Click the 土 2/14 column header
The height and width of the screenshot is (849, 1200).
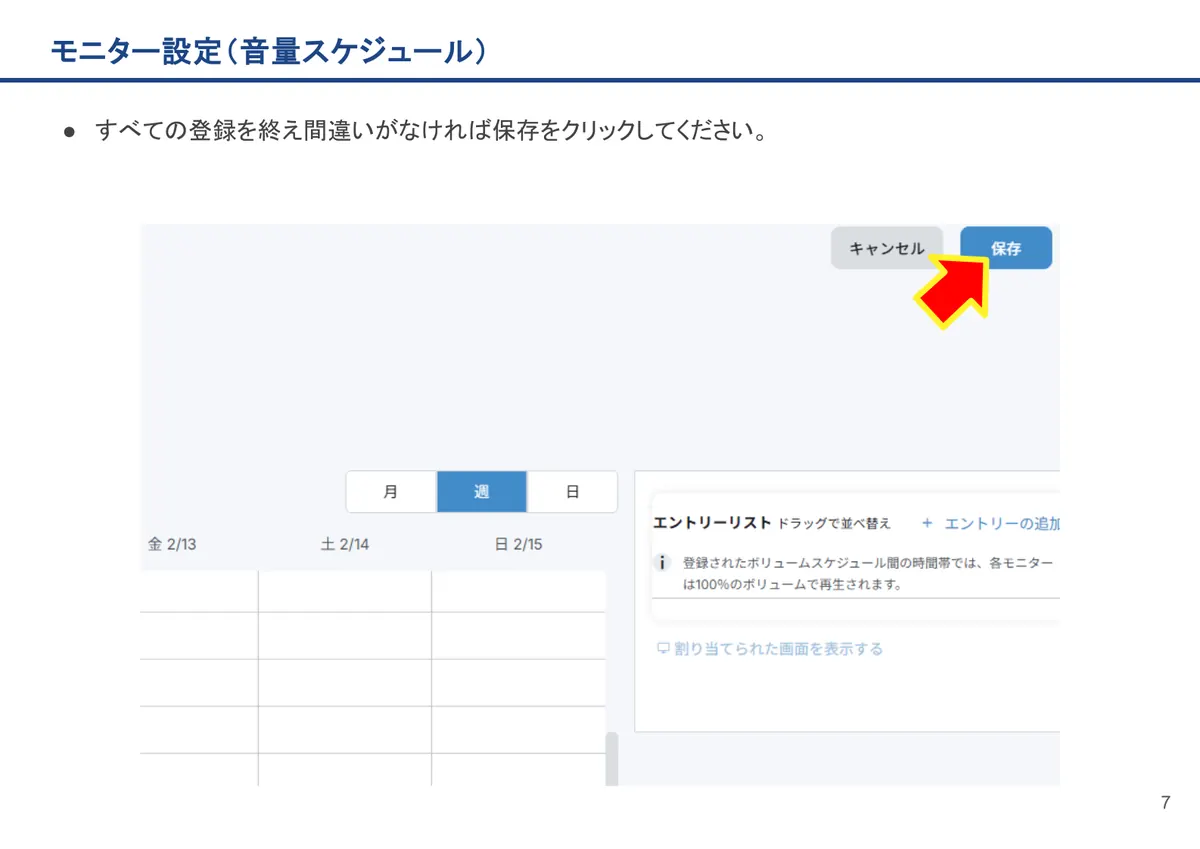pyautogui.click(x=345, y=545)
